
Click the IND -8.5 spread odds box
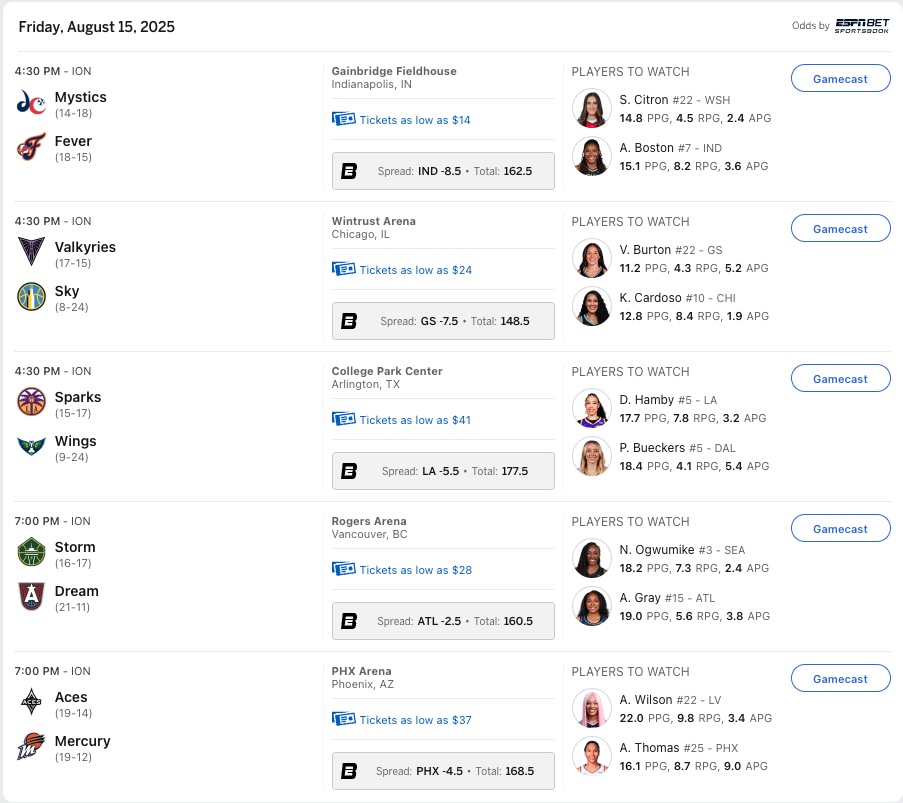(443, 171)
